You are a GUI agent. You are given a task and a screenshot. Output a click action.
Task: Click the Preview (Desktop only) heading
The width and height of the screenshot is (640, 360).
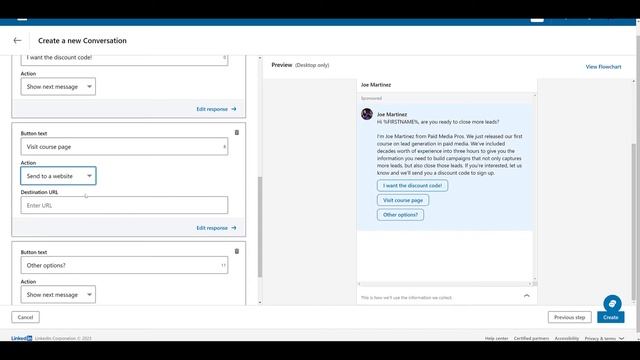click(x=300, y=65)
